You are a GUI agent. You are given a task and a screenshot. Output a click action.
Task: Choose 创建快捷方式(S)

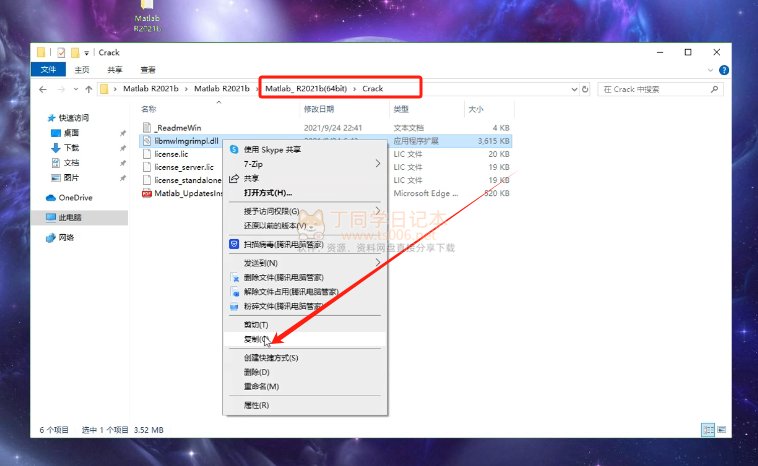click(x=305, y=358)
